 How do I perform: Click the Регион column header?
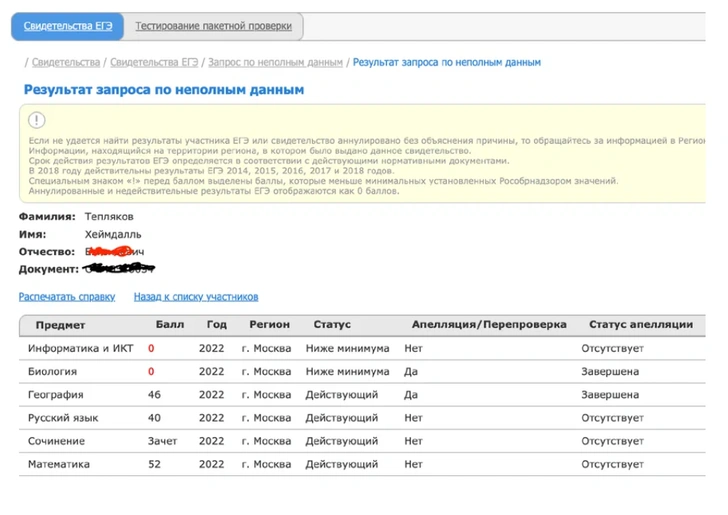[270, 325]
